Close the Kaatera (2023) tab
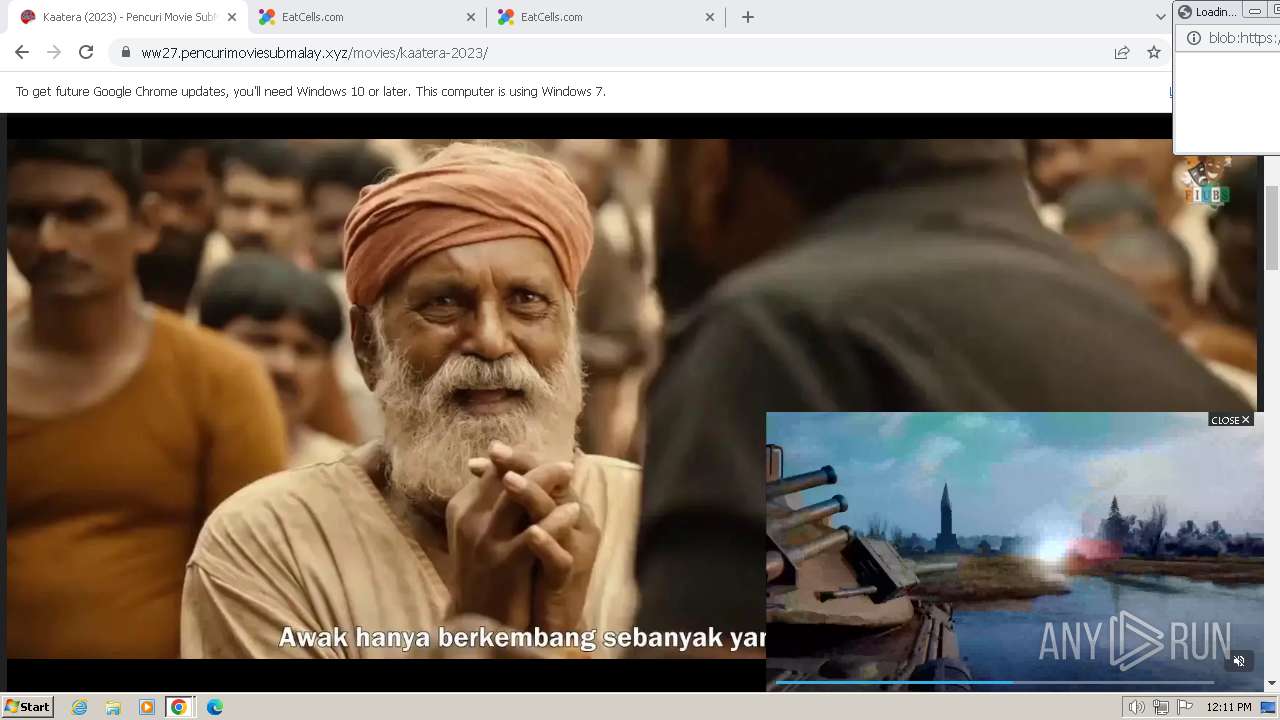The image size is (1280, 720). pos(232,17)
